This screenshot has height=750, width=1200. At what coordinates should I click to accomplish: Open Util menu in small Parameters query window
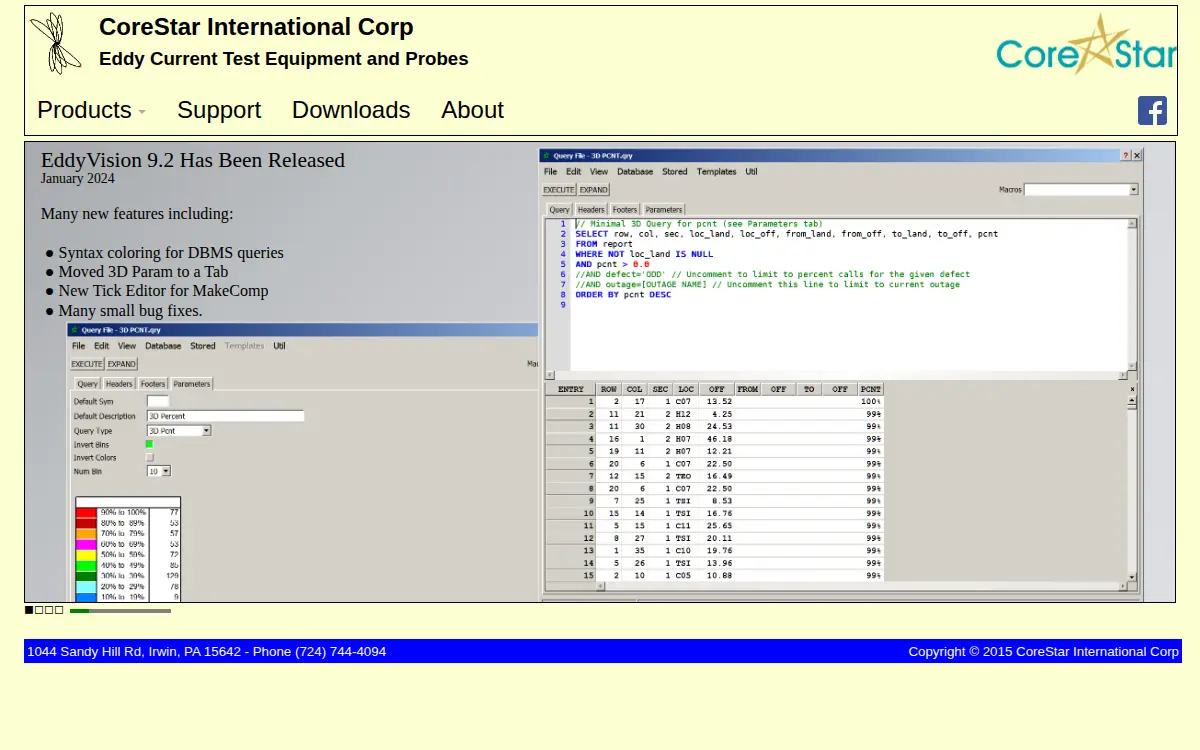pos(279,346)
